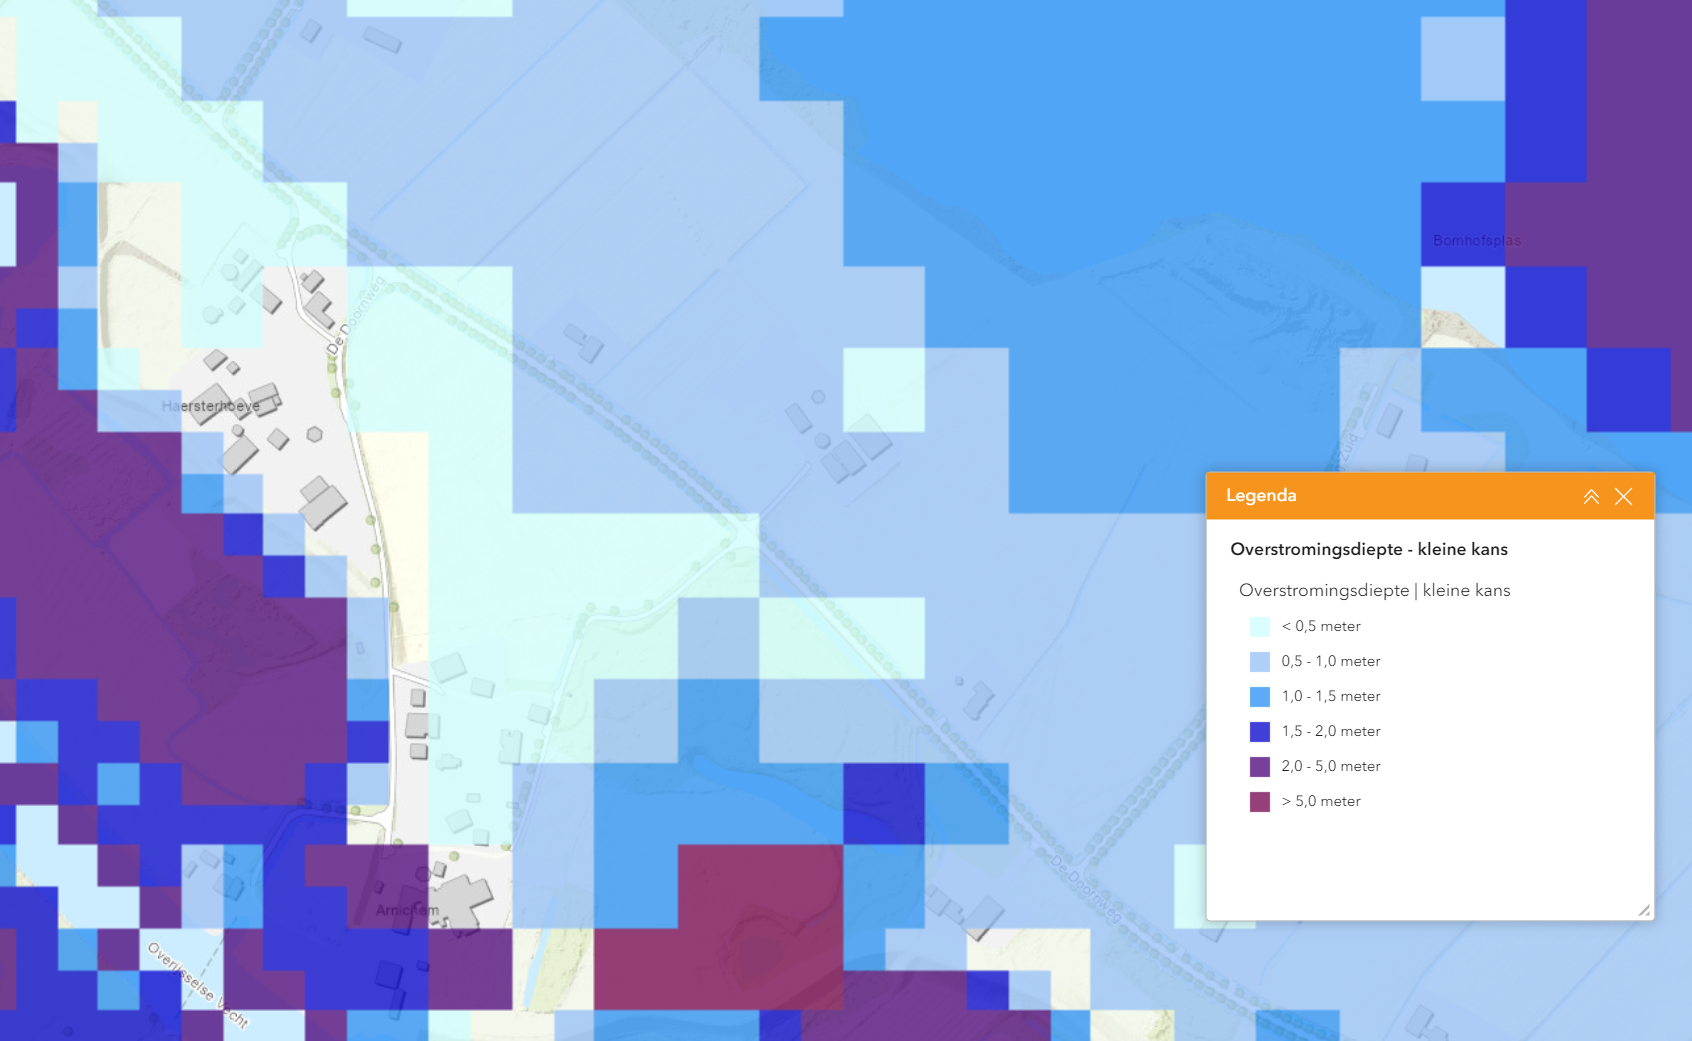This screenshot has width=1692, height=1041.
Task: Click the Arnichem map label
Action: point(407,910)
